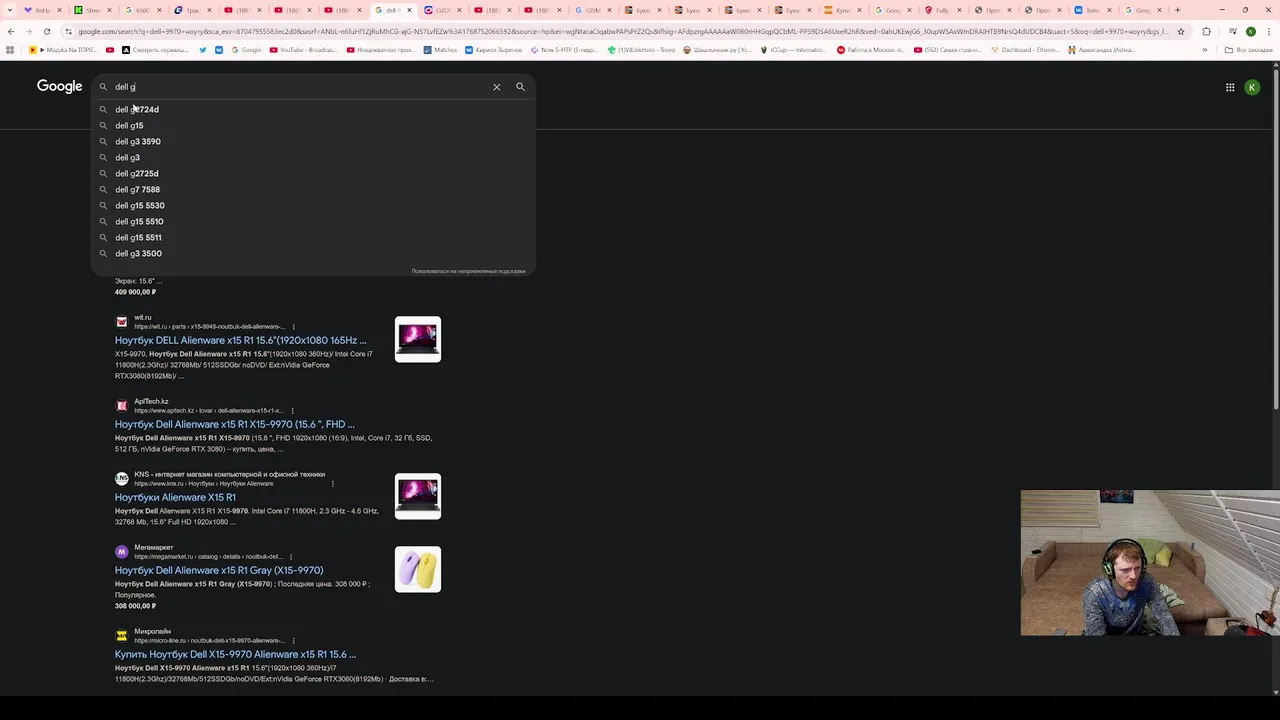
Task: Open three-dot options for KNS result
Action: 332,483
